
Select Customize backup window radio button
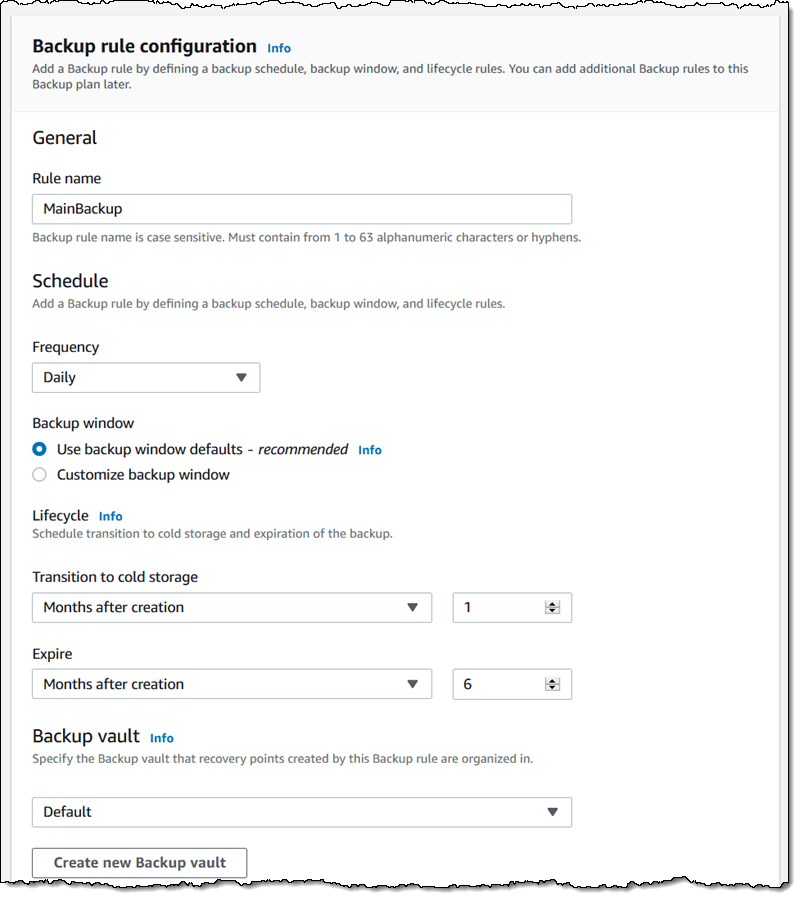(x=40, y=475)
